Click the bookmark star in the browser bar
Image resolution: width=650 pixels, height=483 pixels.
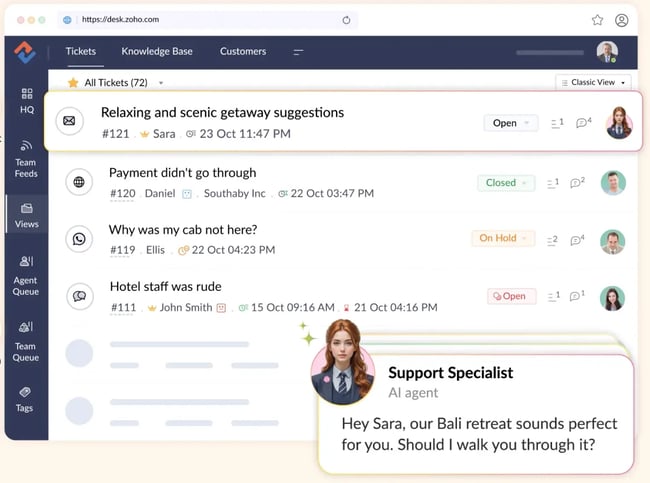[x=597, y=20]
